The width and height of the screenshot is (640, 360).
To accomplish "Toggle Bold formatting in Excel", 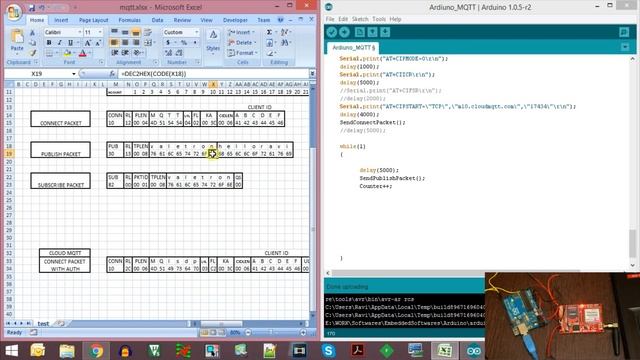I will [x=49, y=42].
